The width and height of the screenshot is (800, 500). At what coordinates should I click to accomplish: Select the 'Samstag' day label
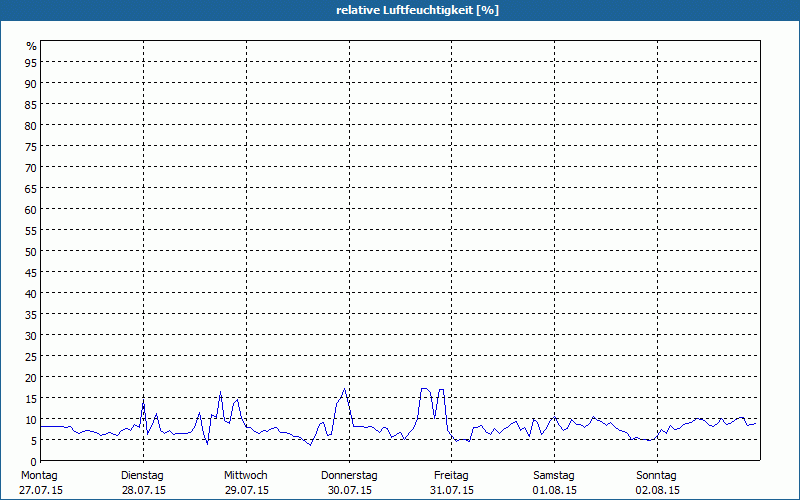[554, 475]
